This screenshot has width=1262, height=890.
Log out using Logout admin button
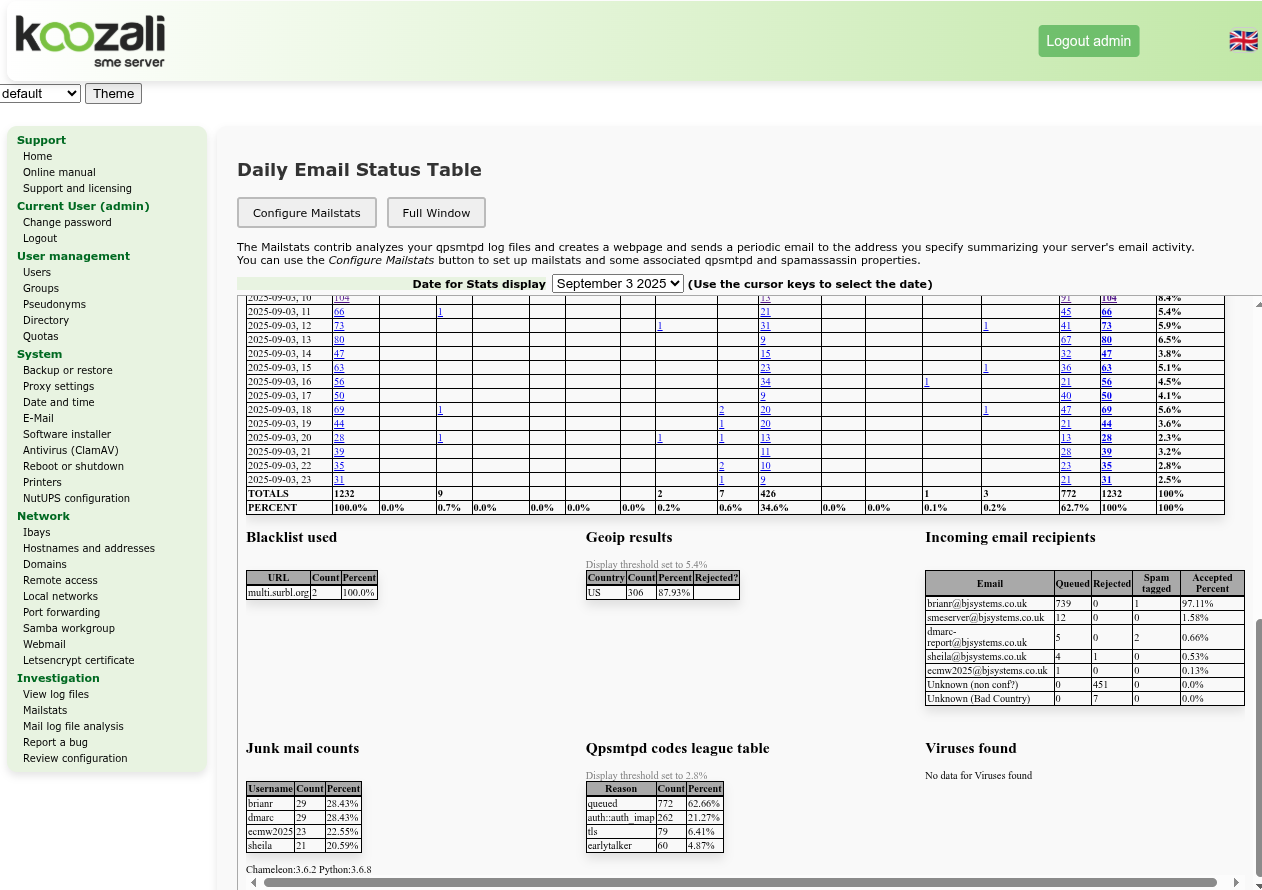[x=1088, y=41]
